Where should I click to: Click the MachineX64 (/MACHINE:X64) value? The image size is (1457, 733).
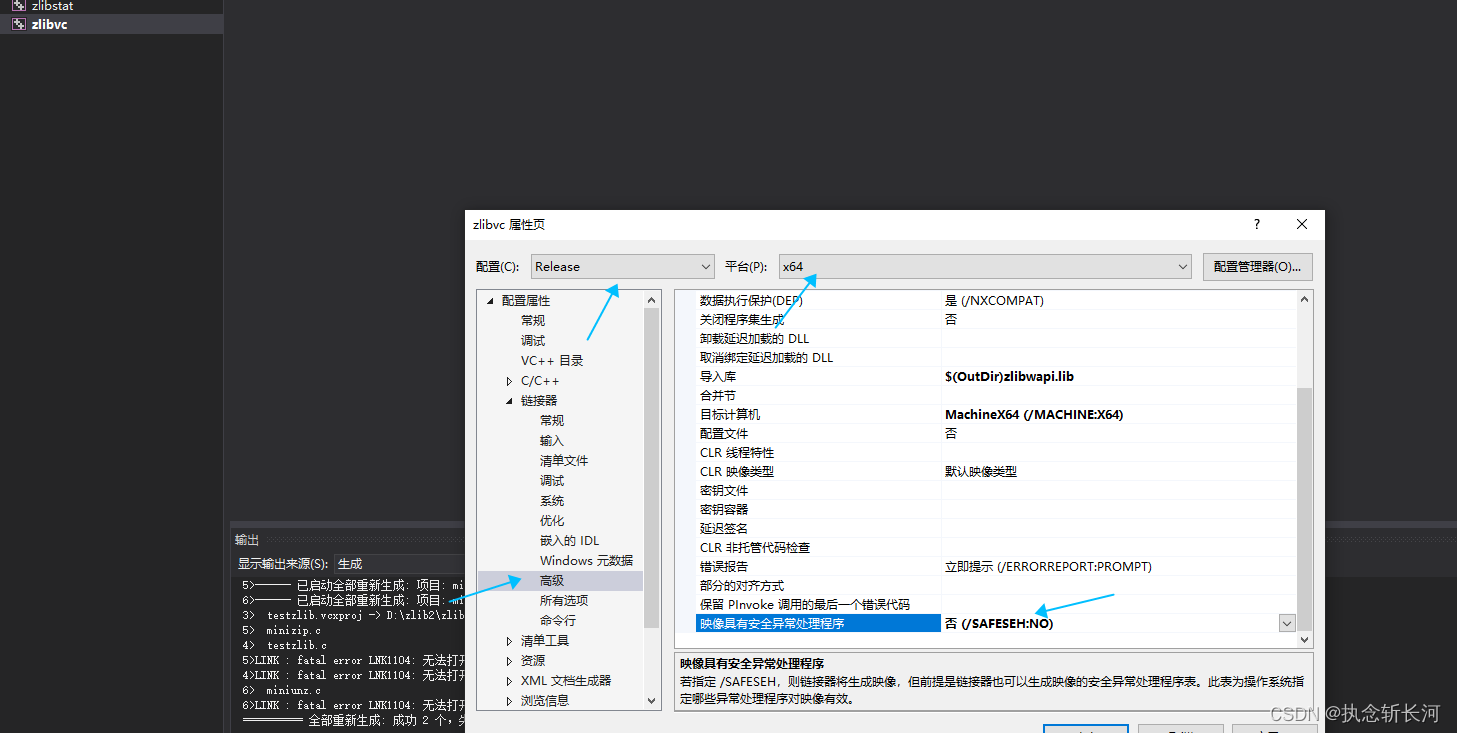pyautogui.click(x=1034, y=414)
